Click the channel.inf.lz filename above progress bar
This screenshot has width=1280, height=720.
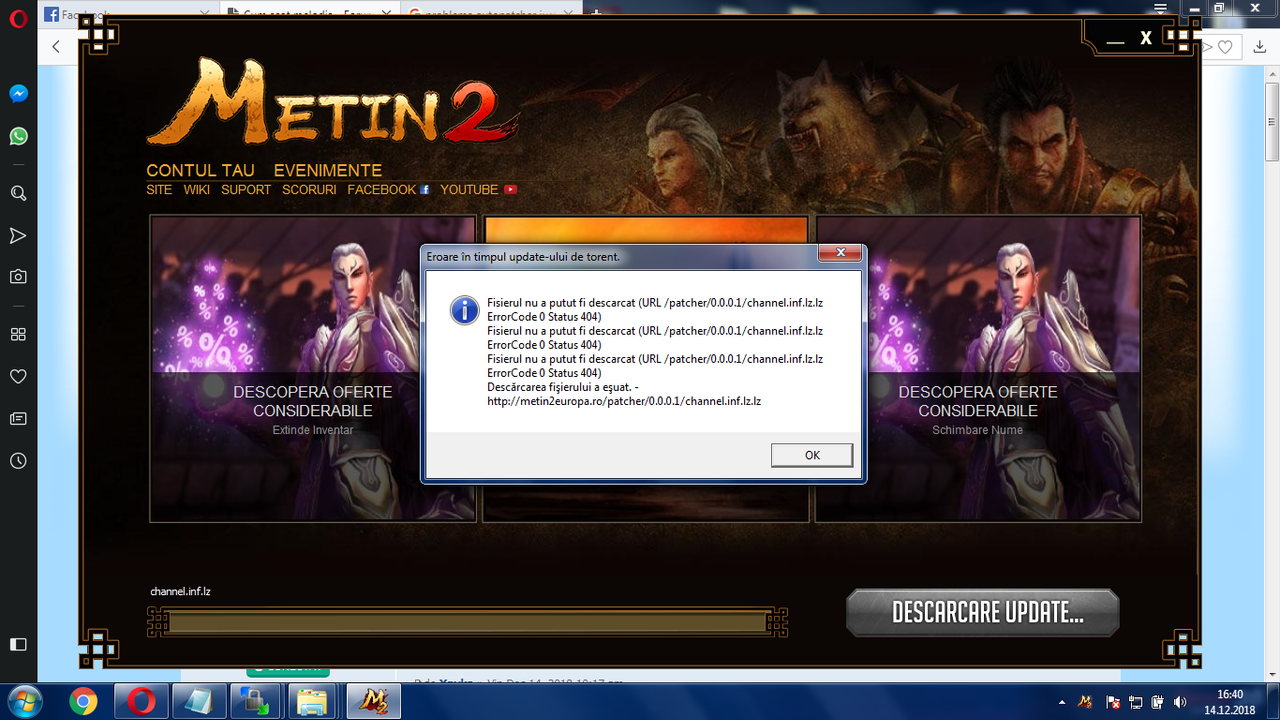[180, 591]
